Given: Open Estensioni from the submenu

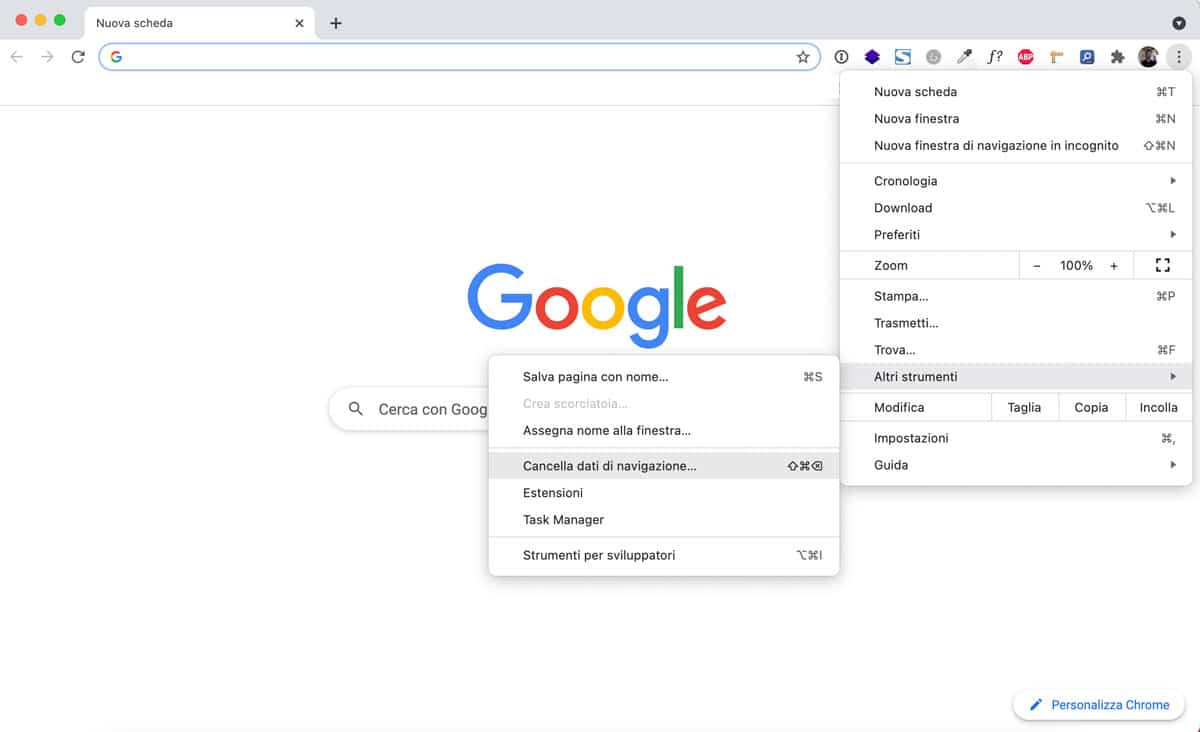Looking at the screenshot, I should [664, 493].
